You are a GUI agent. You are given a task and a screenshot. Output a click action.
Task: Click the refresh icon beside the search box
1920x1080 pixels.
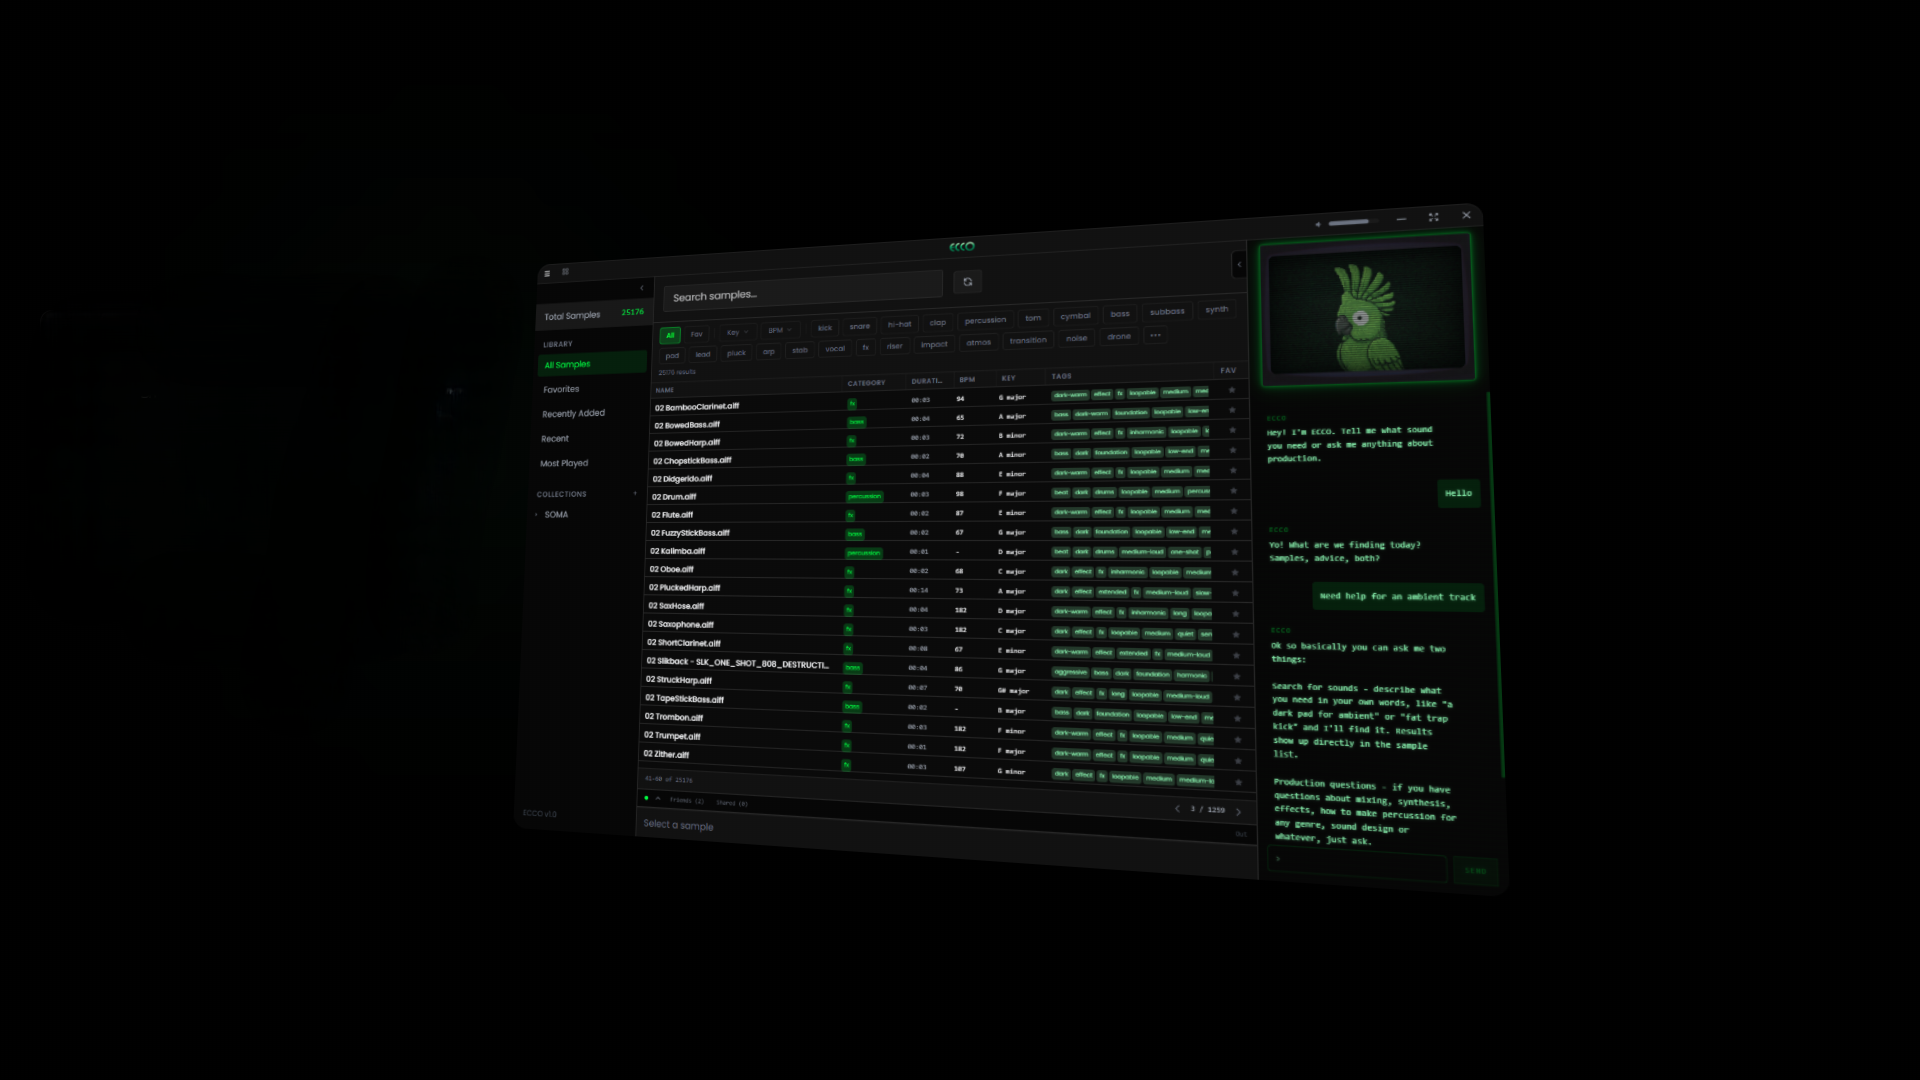point(967,282)
